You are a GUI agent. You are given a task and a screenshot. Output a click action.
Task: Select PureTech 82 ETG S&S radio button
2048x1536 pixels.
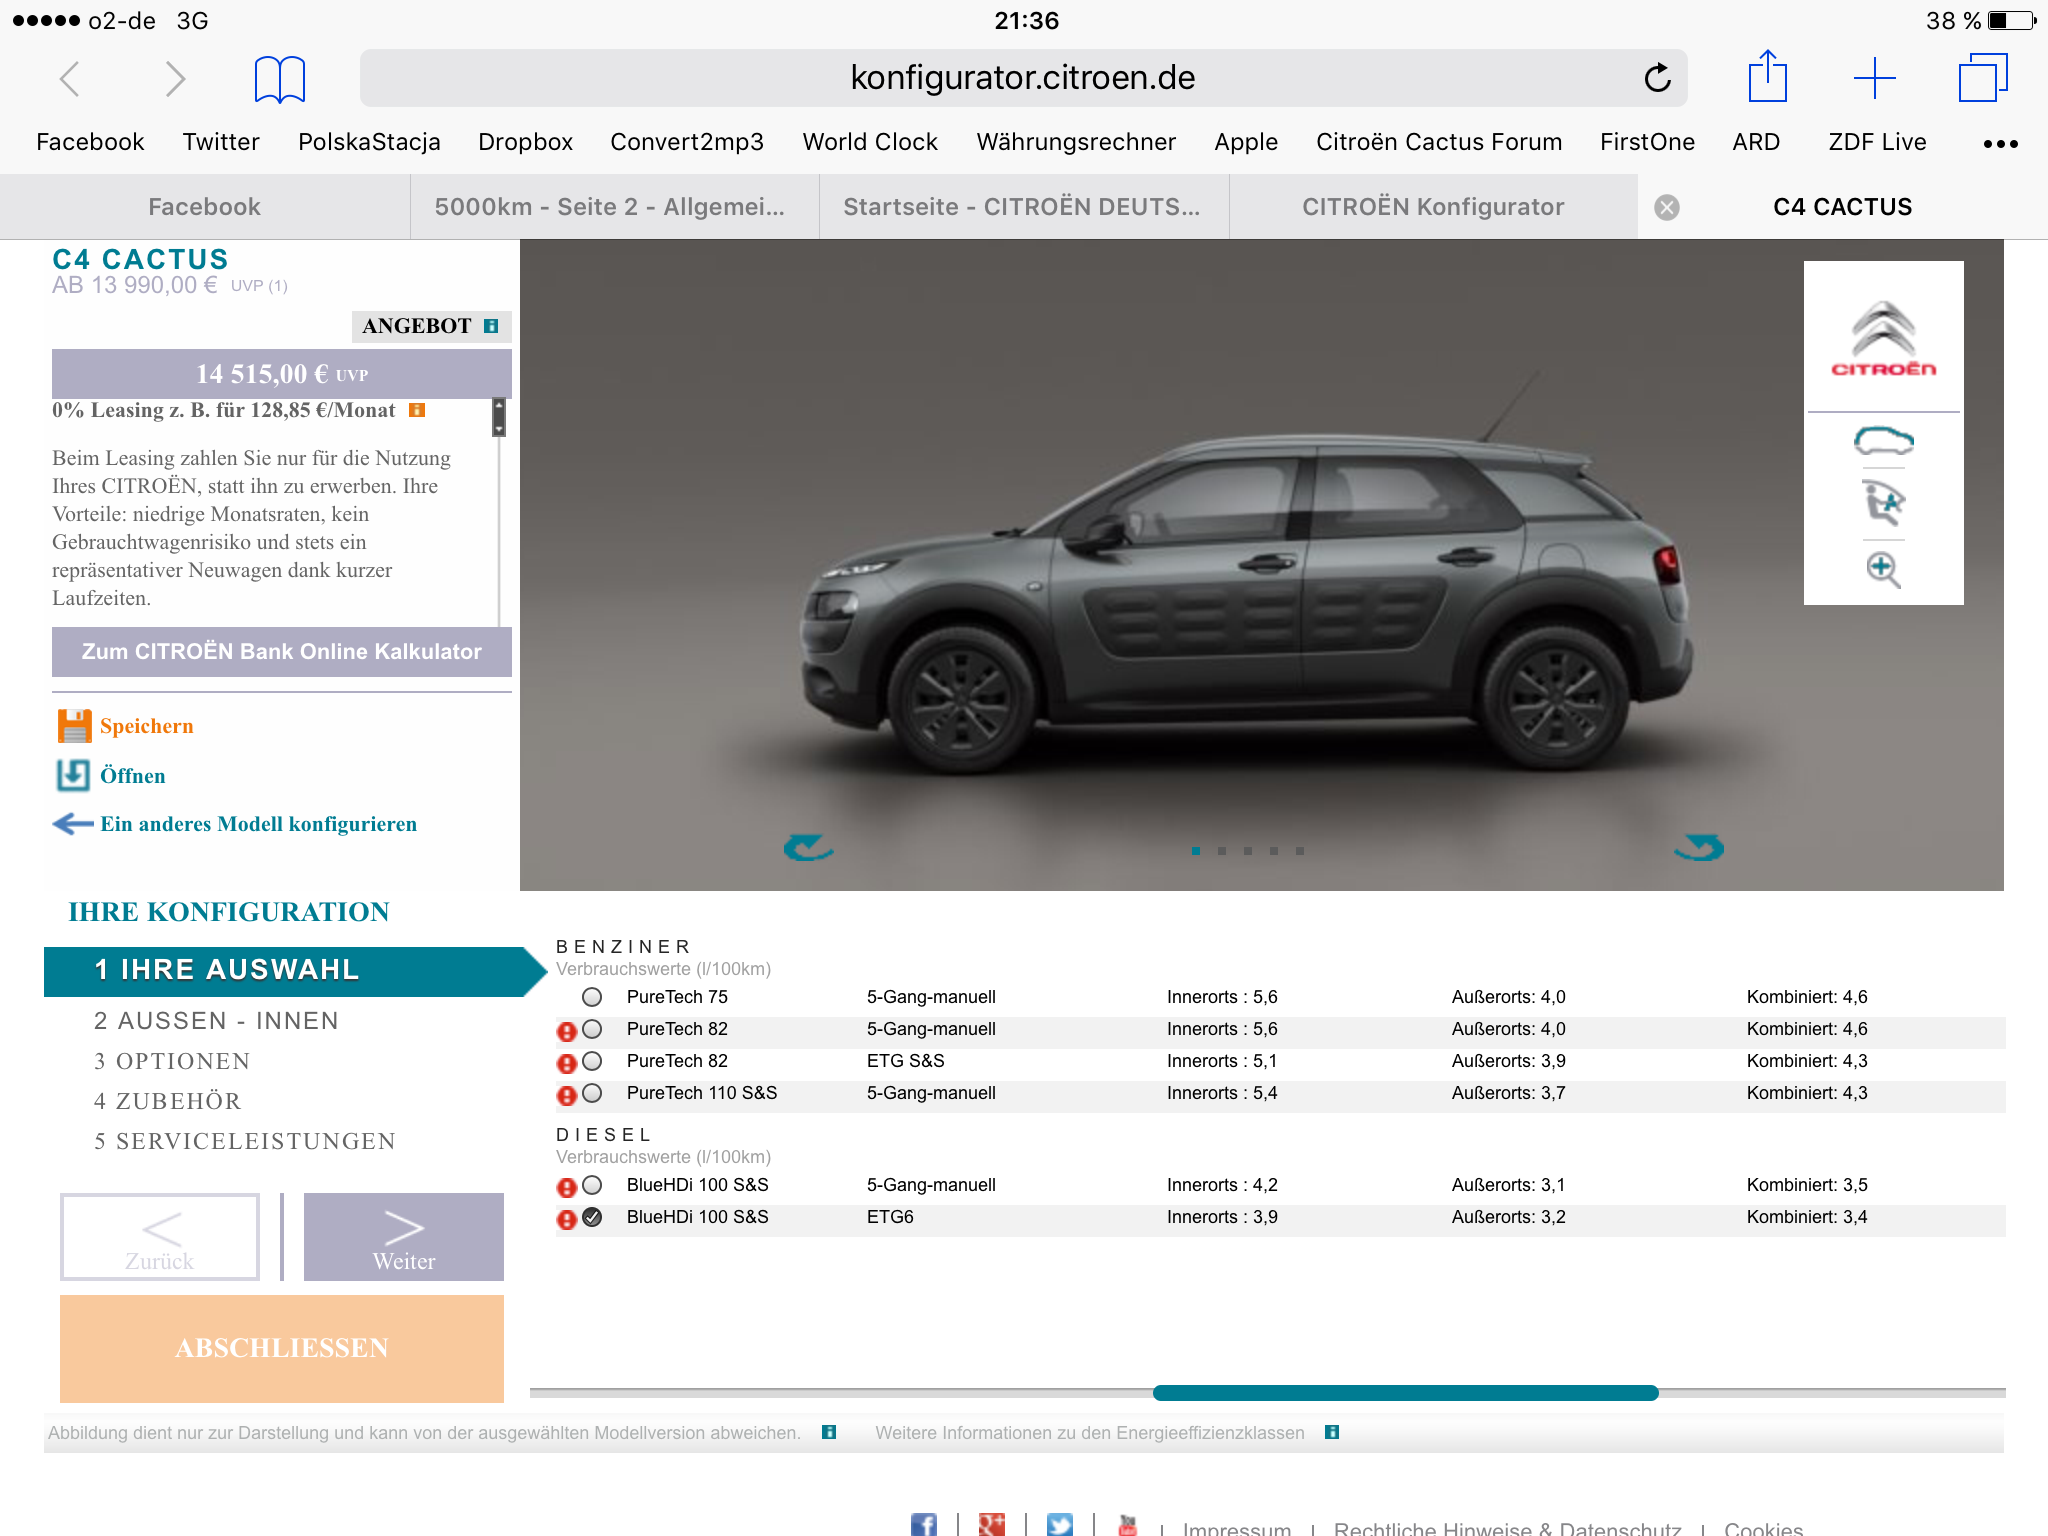coord(592,1061)
